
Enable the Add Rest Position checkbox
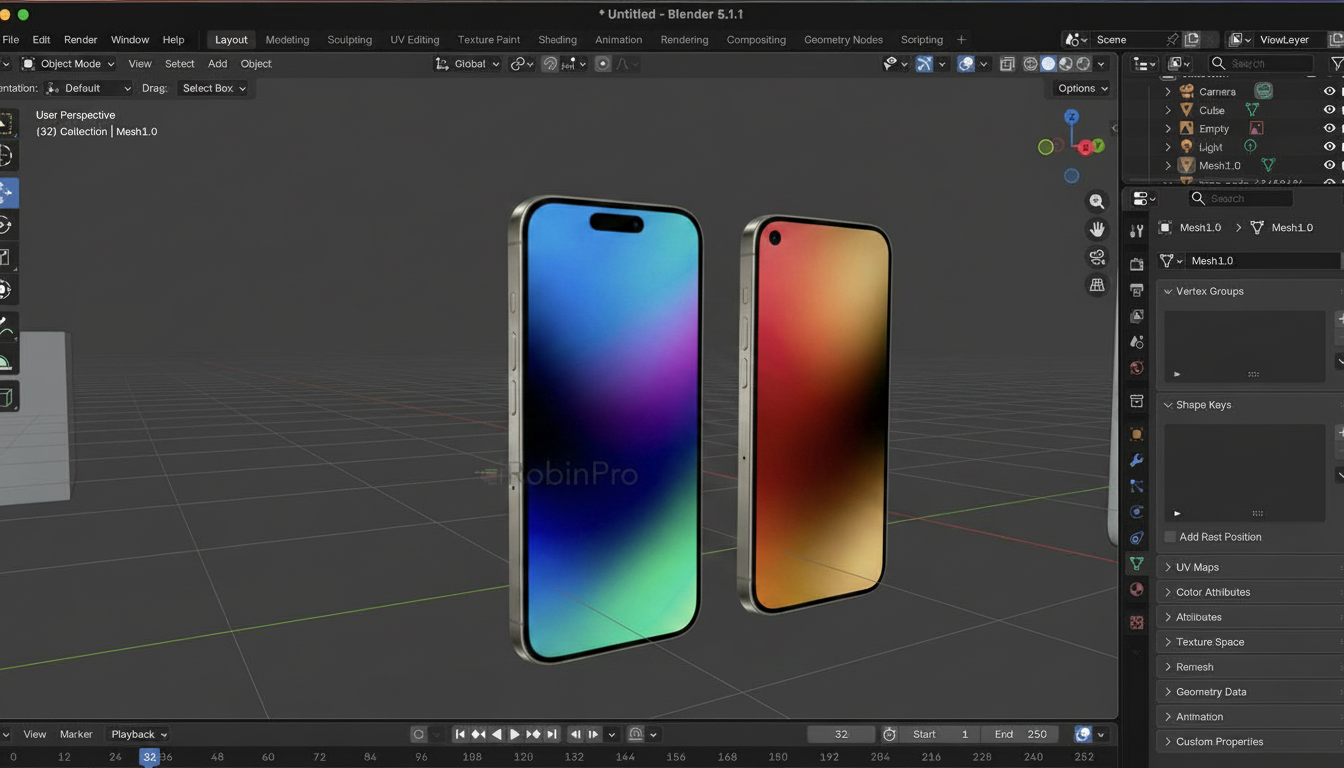[1170, 537]
